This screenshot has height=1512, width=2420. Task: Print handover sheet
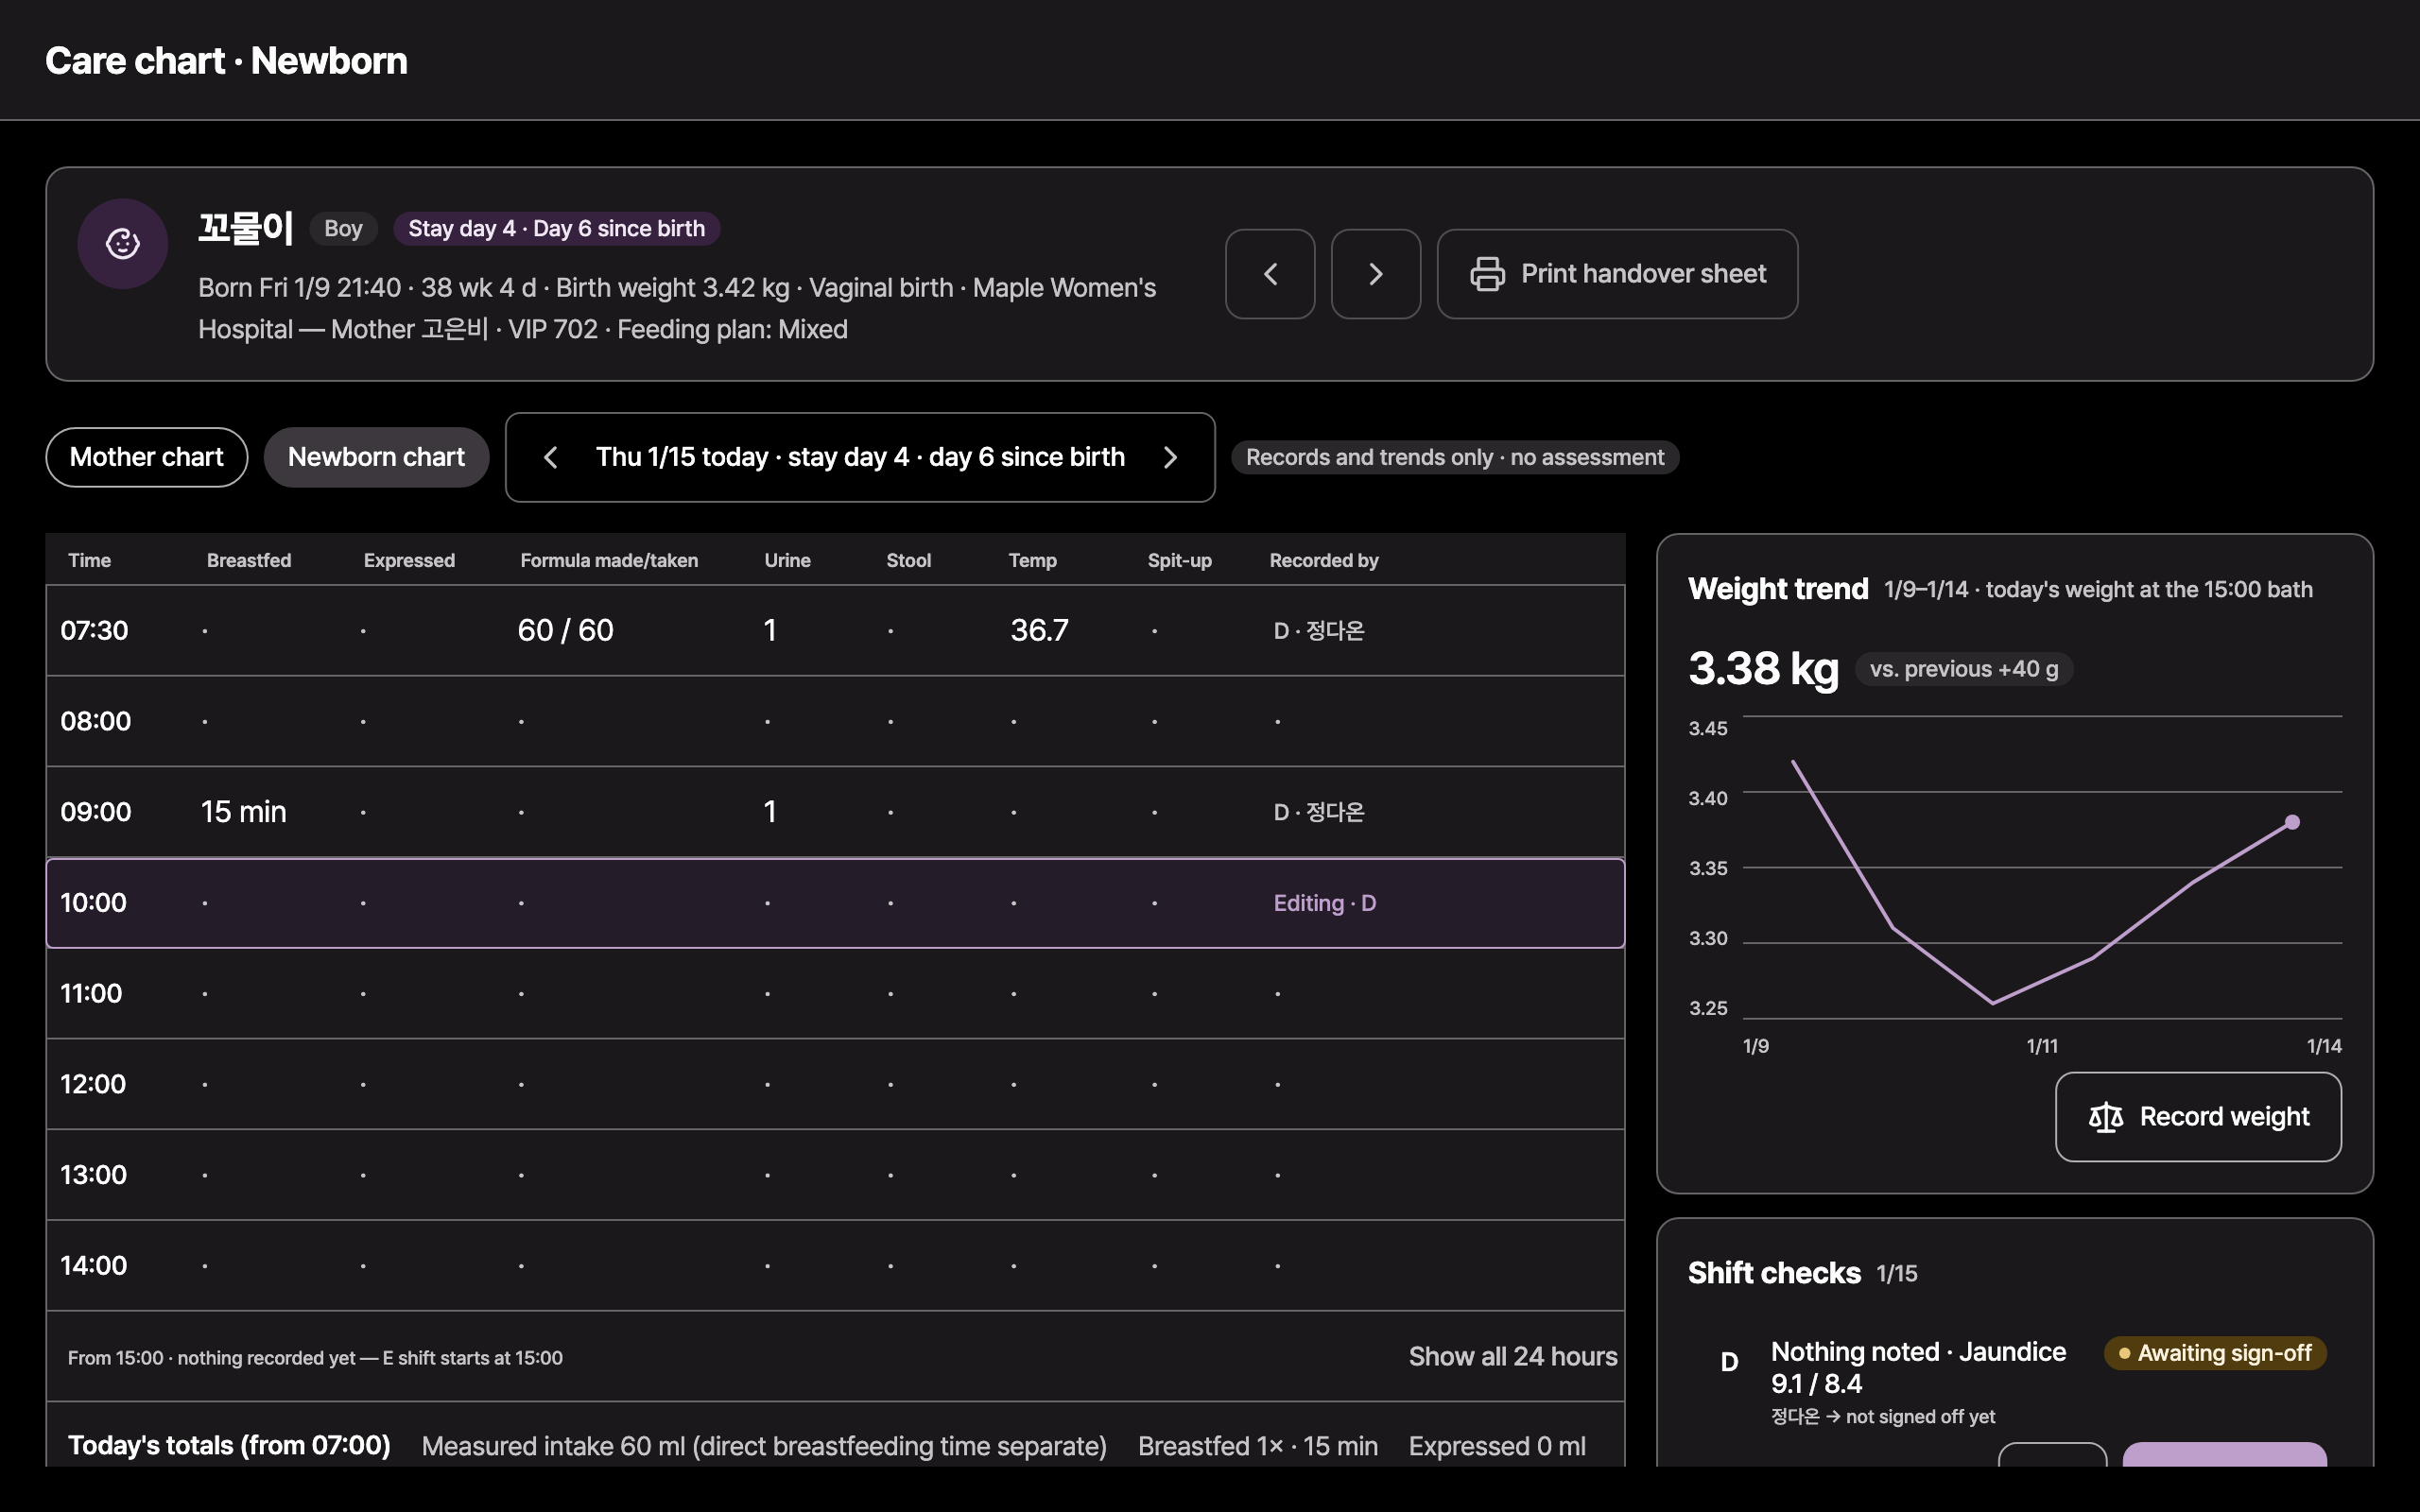pyautogui.click(x=1617, y=274)
